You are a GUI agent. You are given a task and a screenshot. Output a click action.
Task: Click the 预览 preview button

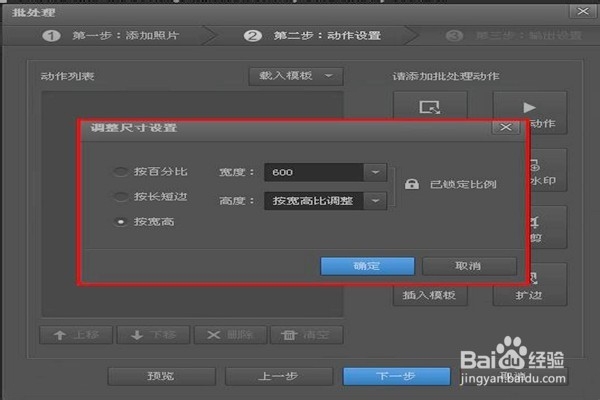(x=161, y=376)
